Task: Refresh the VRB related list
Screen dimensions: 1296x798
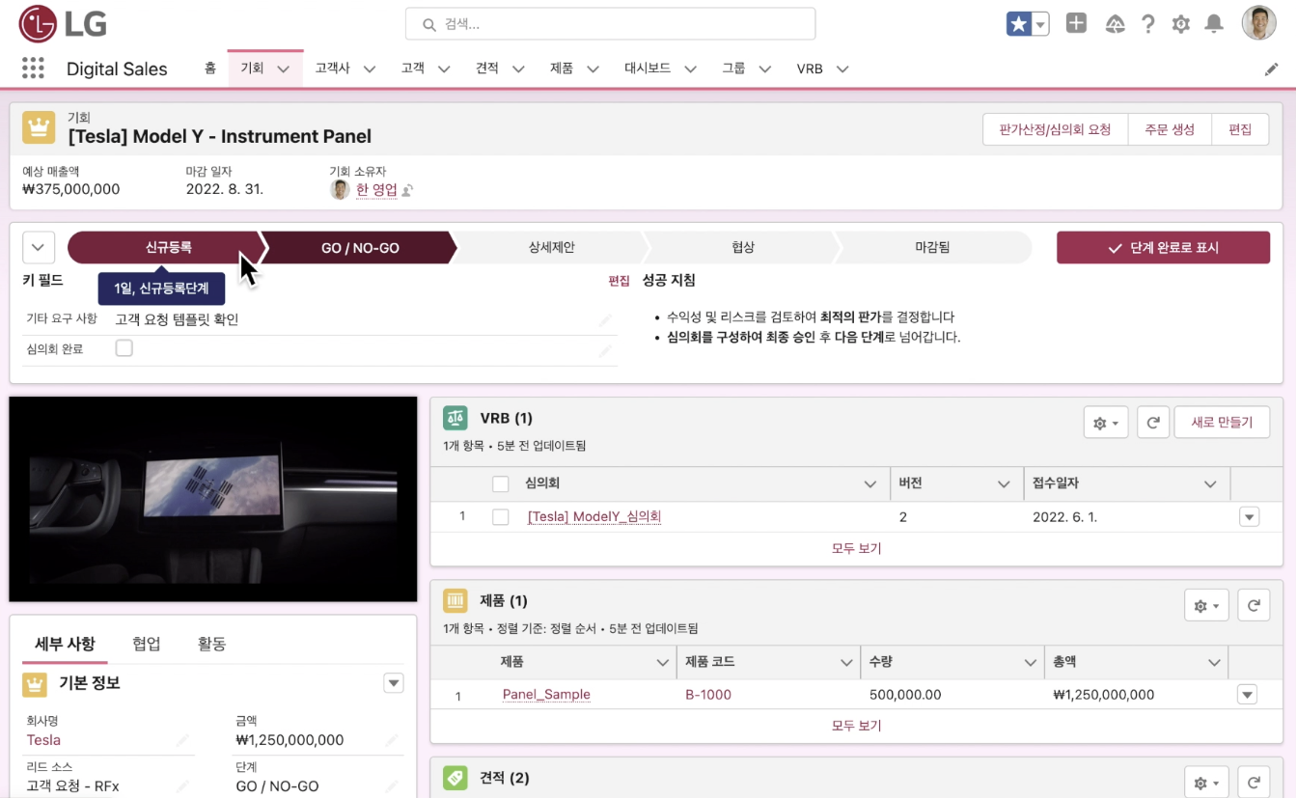Action: [1153, 422]
